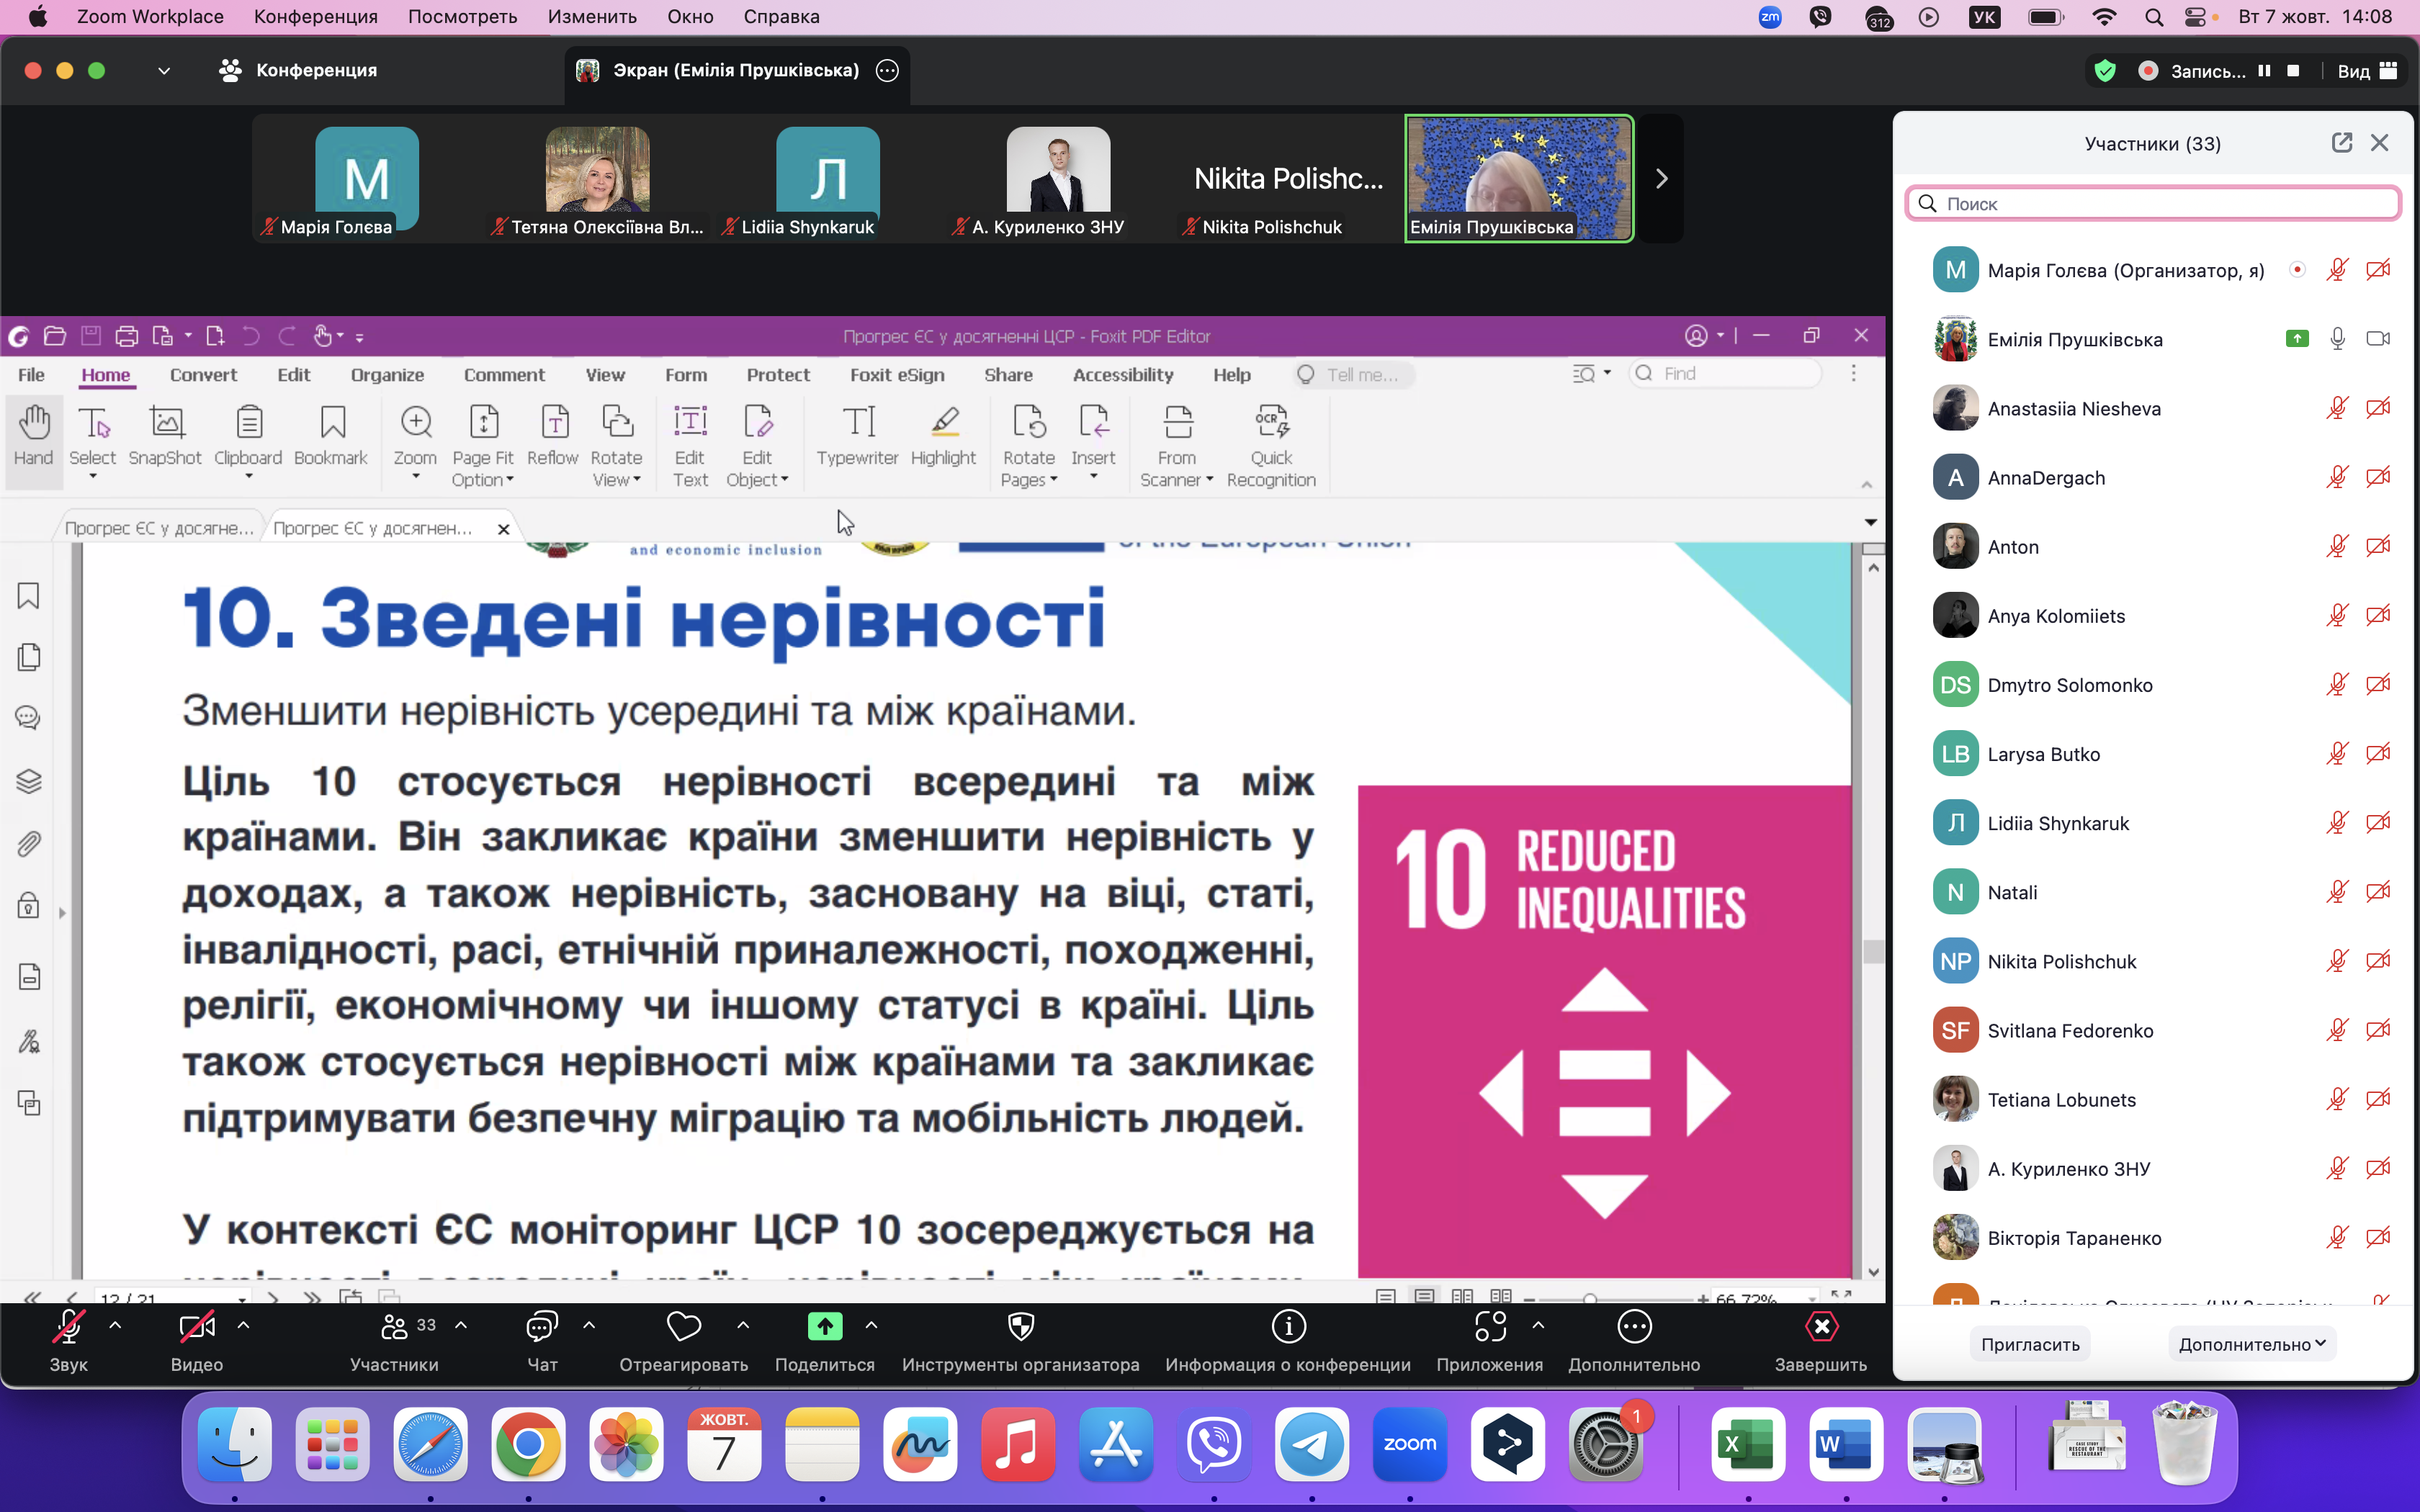Viewport: 2420px width, 1512px height.
Task: Open the host tools shield icon
Action: [1020, 1327]
